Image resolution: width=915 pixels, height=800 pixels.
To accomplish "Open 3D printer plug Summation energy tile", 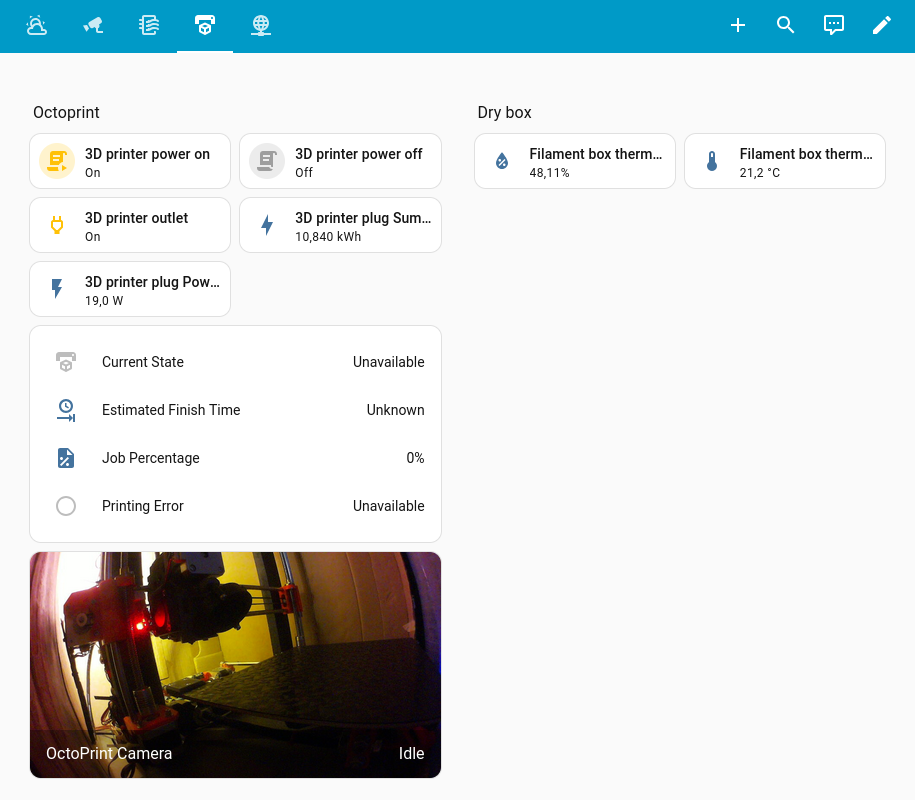I will click(x=340, y=225).
